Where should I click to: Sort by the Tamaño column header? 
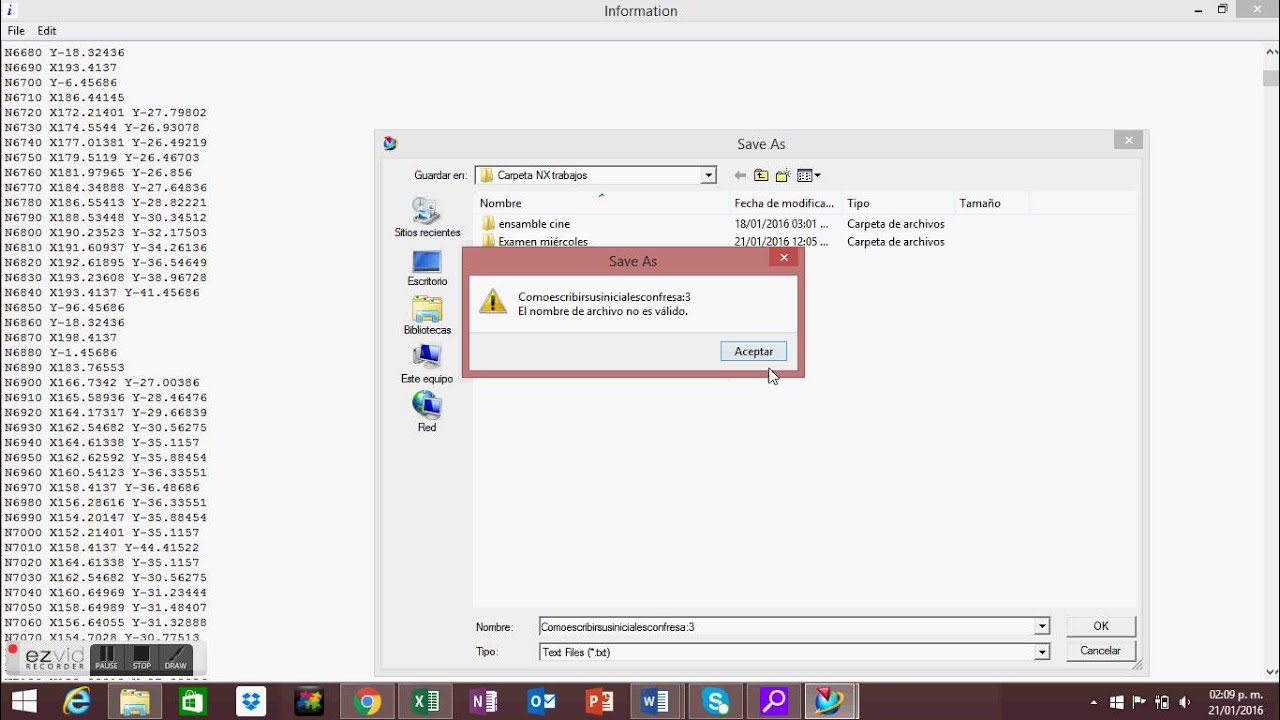(x=991, y=203)
